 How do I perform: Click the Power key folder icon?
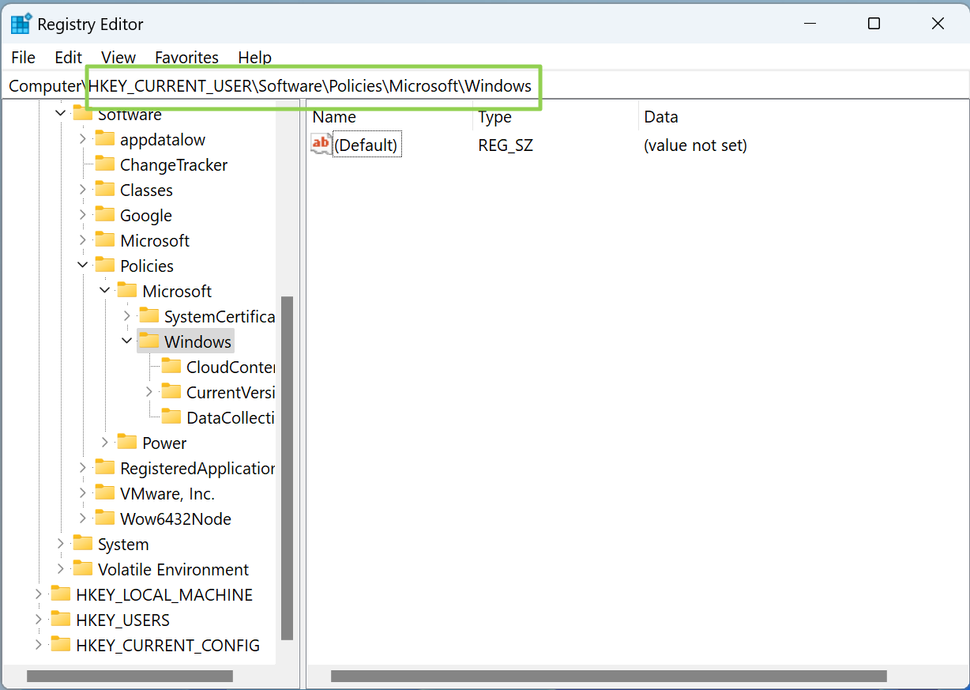pos(128,442)
